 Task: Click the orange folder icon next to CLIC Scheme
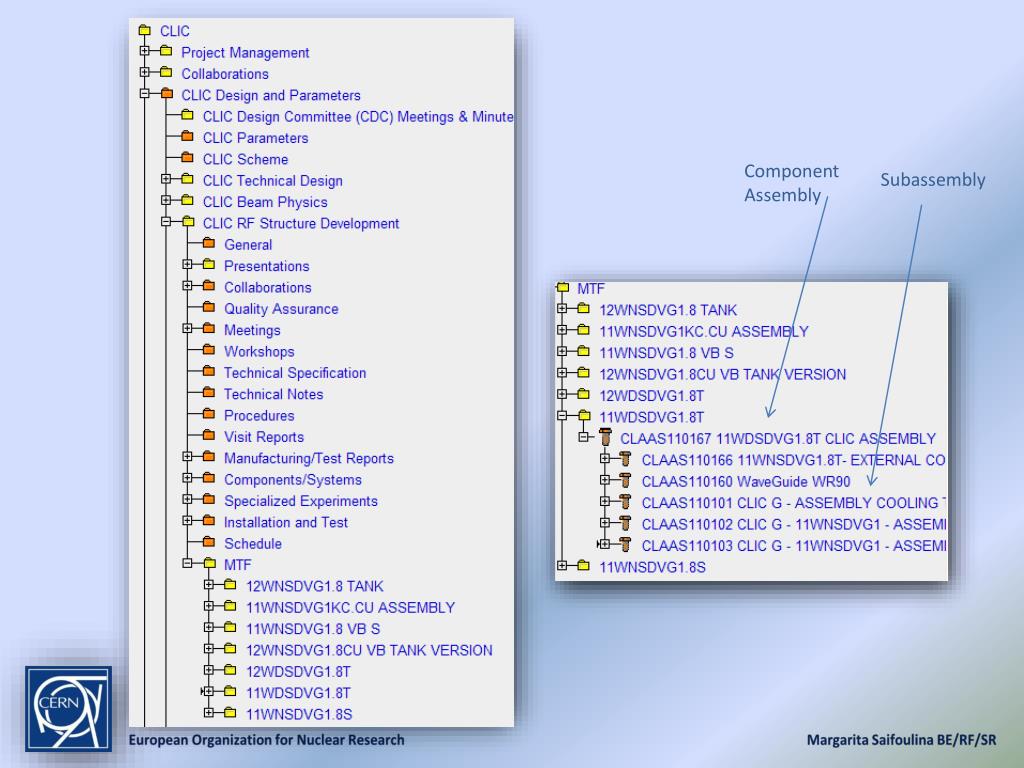187,158
